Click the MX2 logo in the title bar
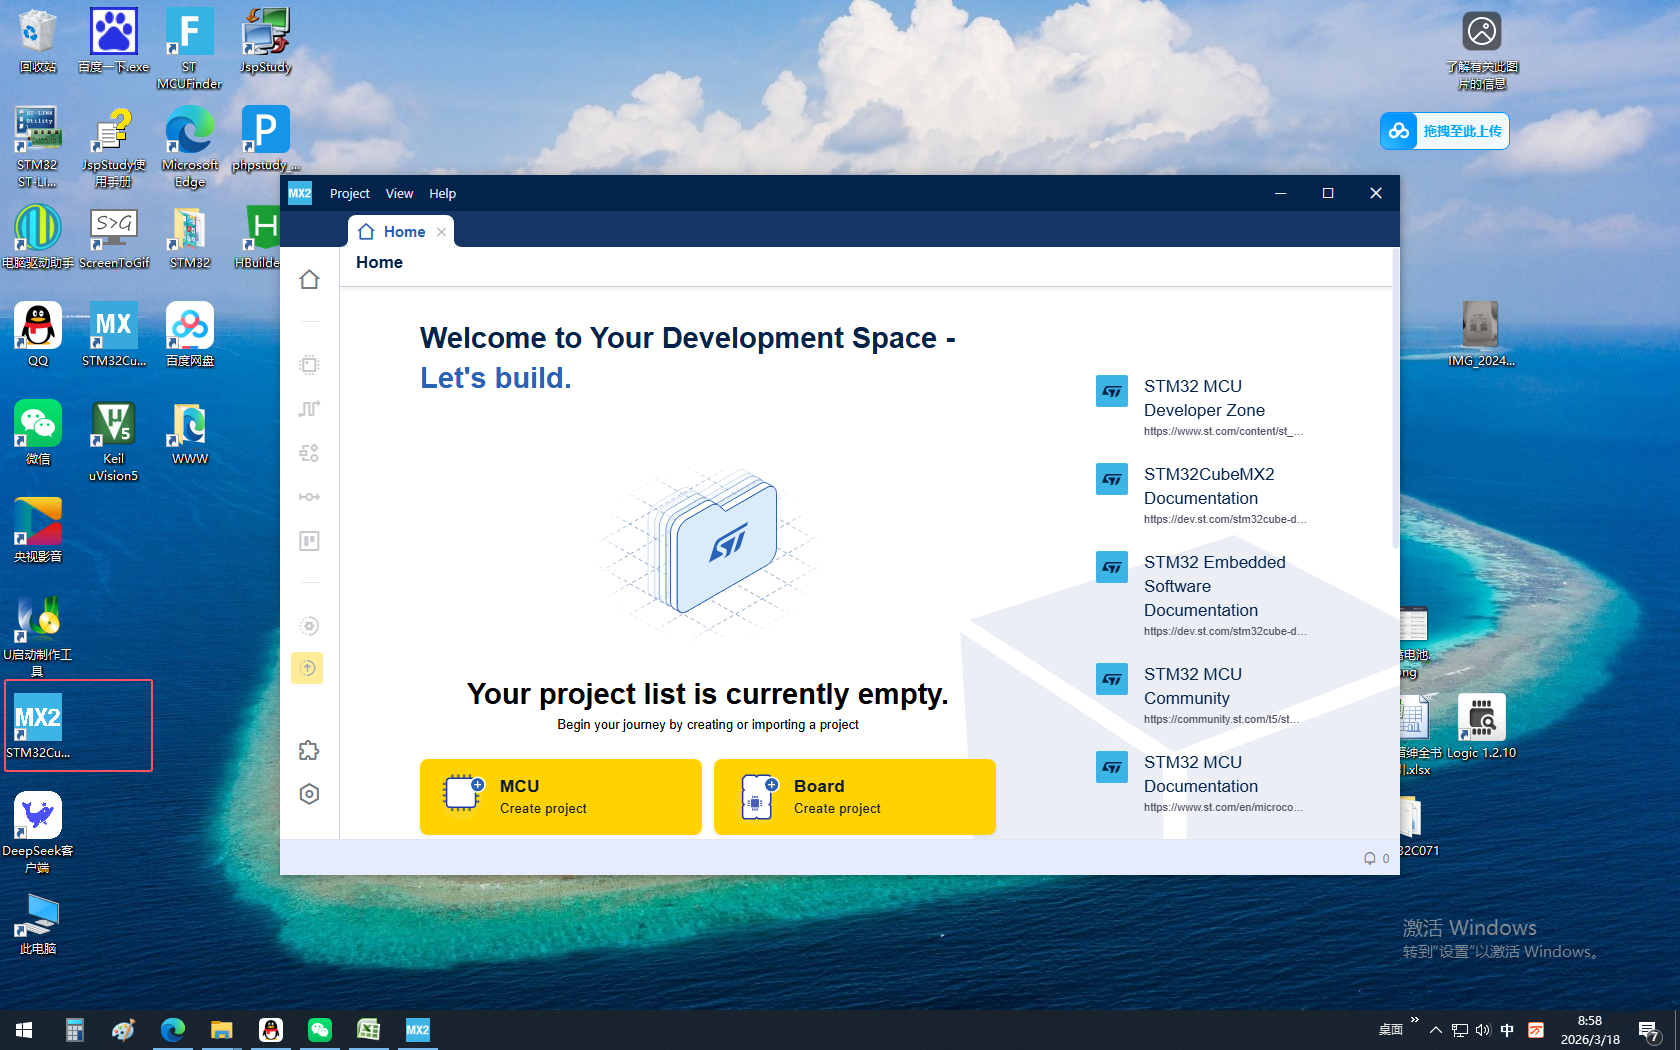This screenshot has height=1050, width=1680. (x=300, y=193)
